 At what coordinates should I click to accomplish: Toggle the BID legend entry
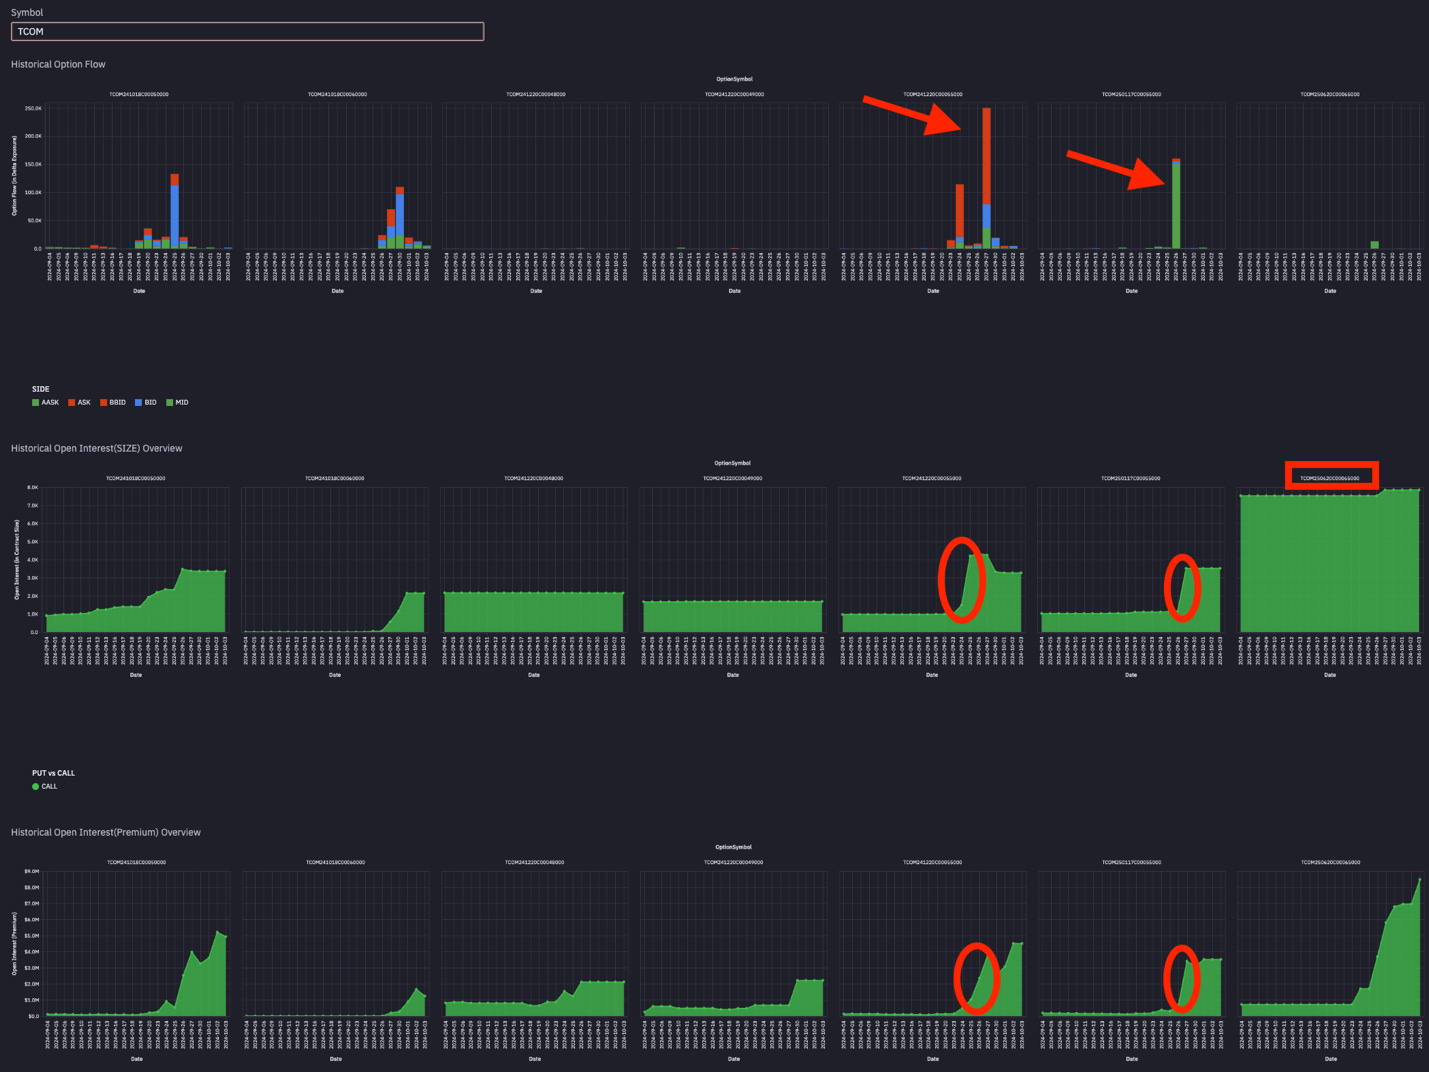[x=146, y=403]
